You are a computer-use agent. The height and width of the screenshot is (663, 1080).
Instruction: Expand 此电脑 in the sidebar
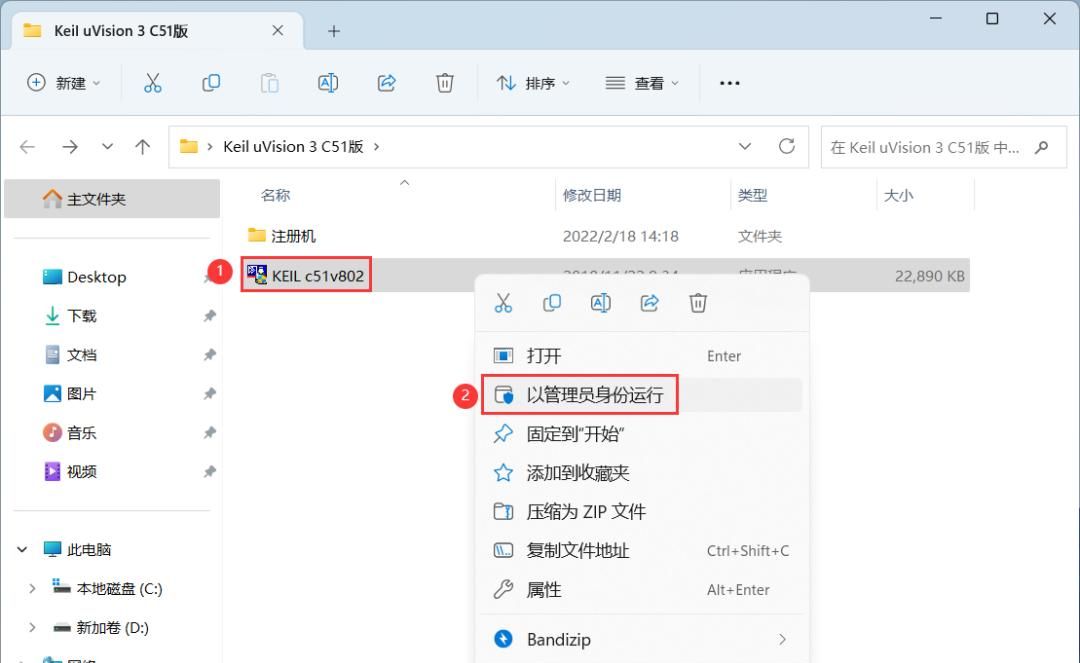coord(22,549)
